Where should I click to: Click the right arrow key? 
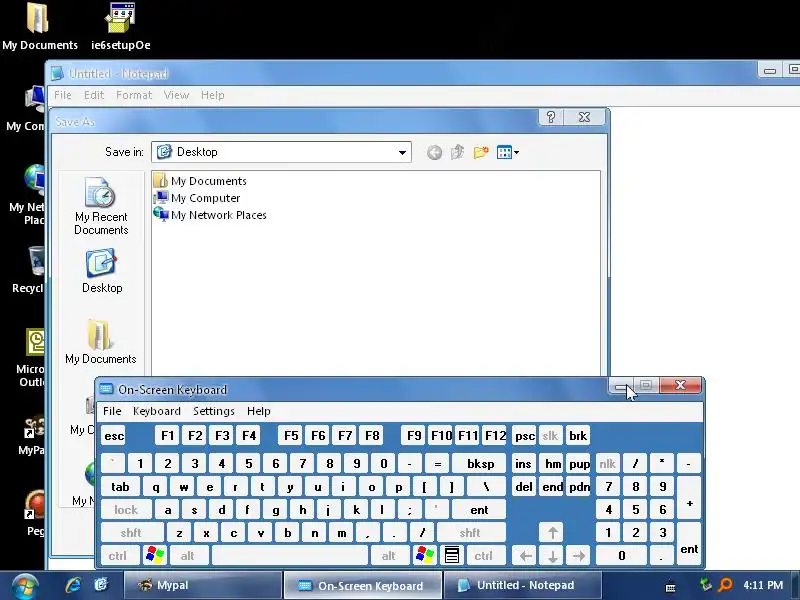pos(578,556)
